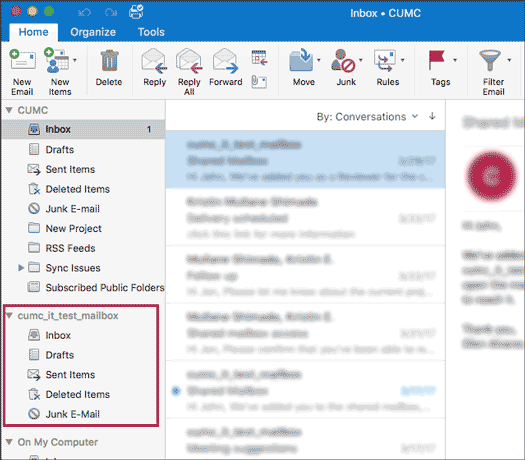Screen dimensions: 525x460
Task: Toggle sort order arrow in message list
Action: pyautogui.click(x=432, y=116)
